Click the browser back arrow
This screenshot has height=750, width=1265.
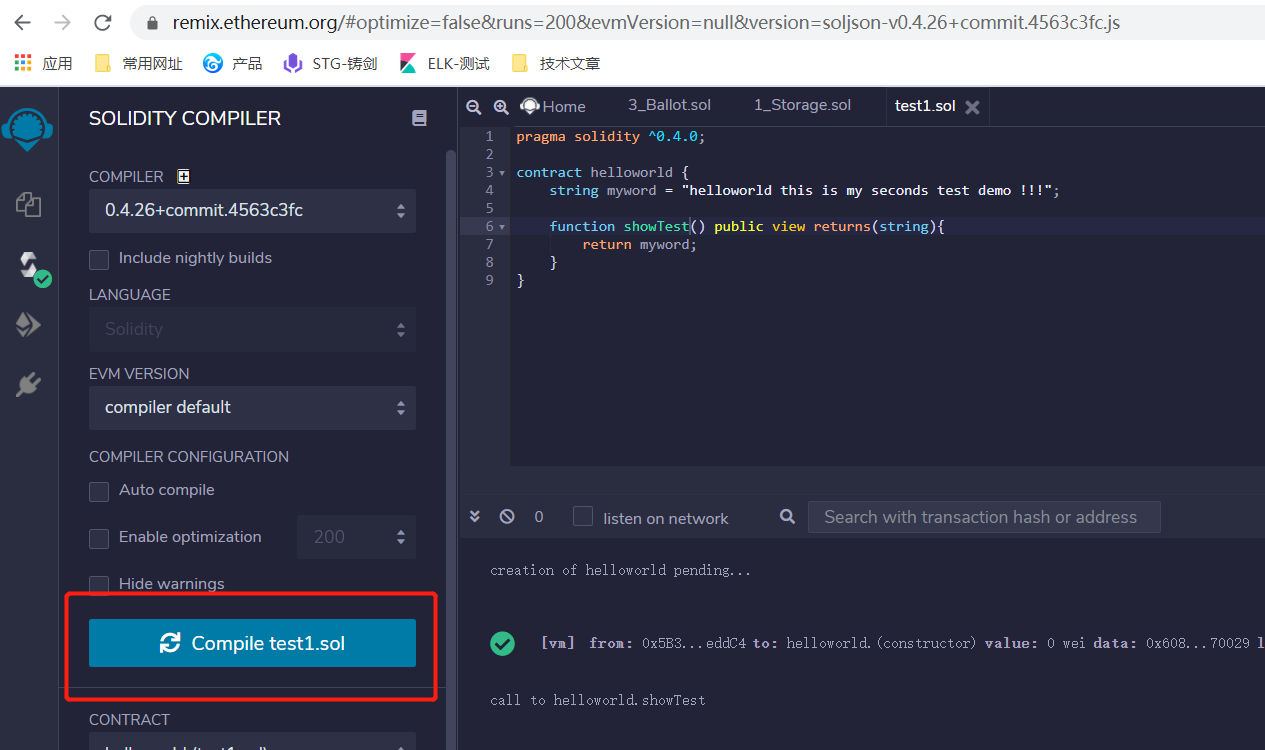[x=22, y=22]
